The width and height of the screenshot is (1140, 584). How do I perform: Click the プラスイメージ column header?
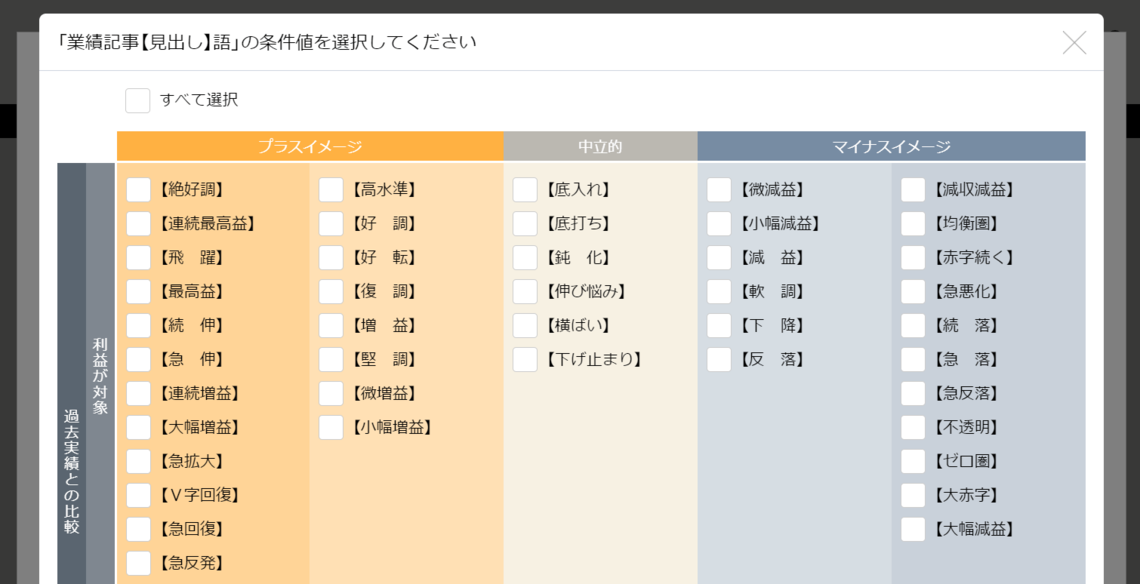click(x=310, y=146)
